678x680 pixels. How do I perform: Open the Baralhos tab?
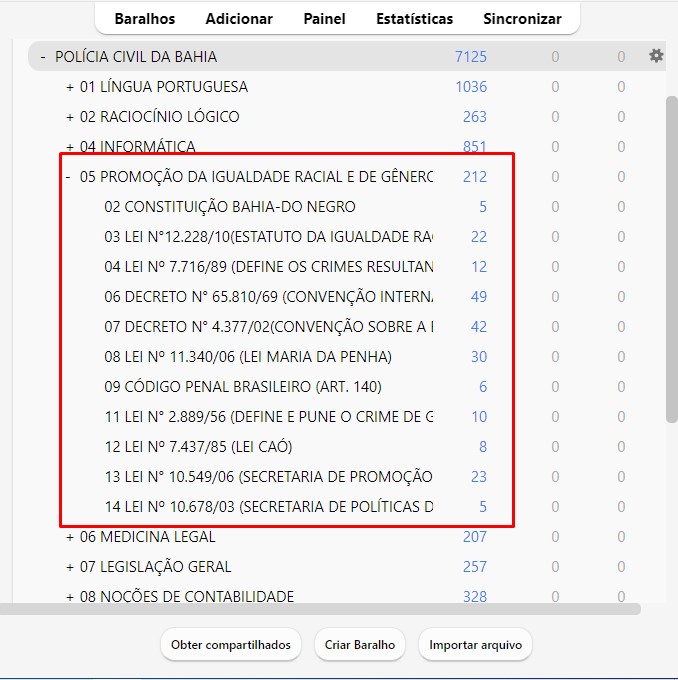[x=145, y=19]
